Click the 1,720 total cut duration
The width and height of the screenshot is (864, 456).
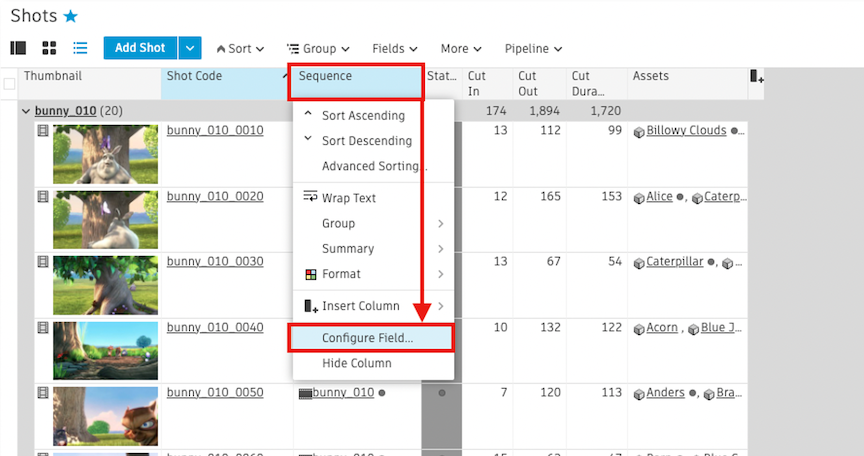coord(606,111)
